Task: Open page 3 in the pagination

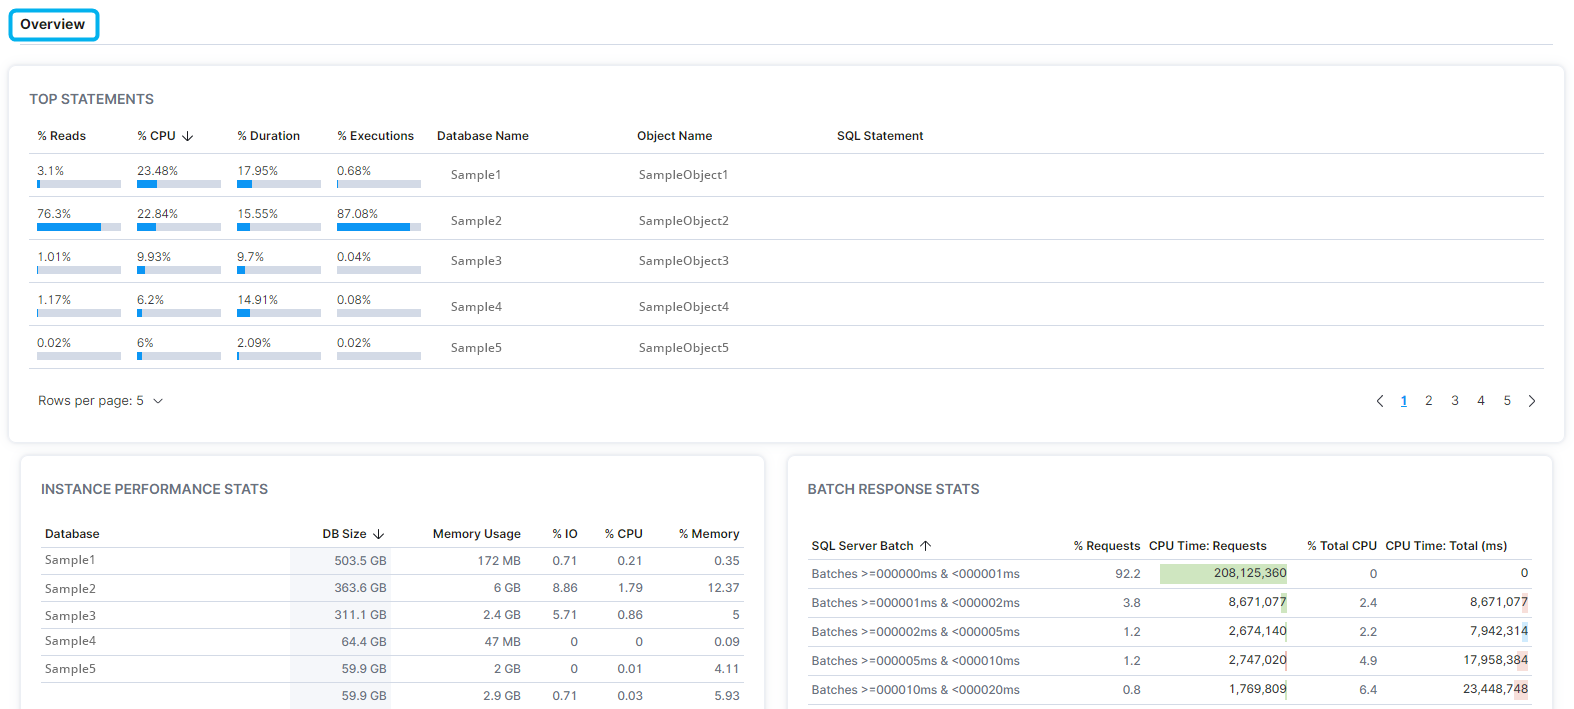Action: [1455, 401]
